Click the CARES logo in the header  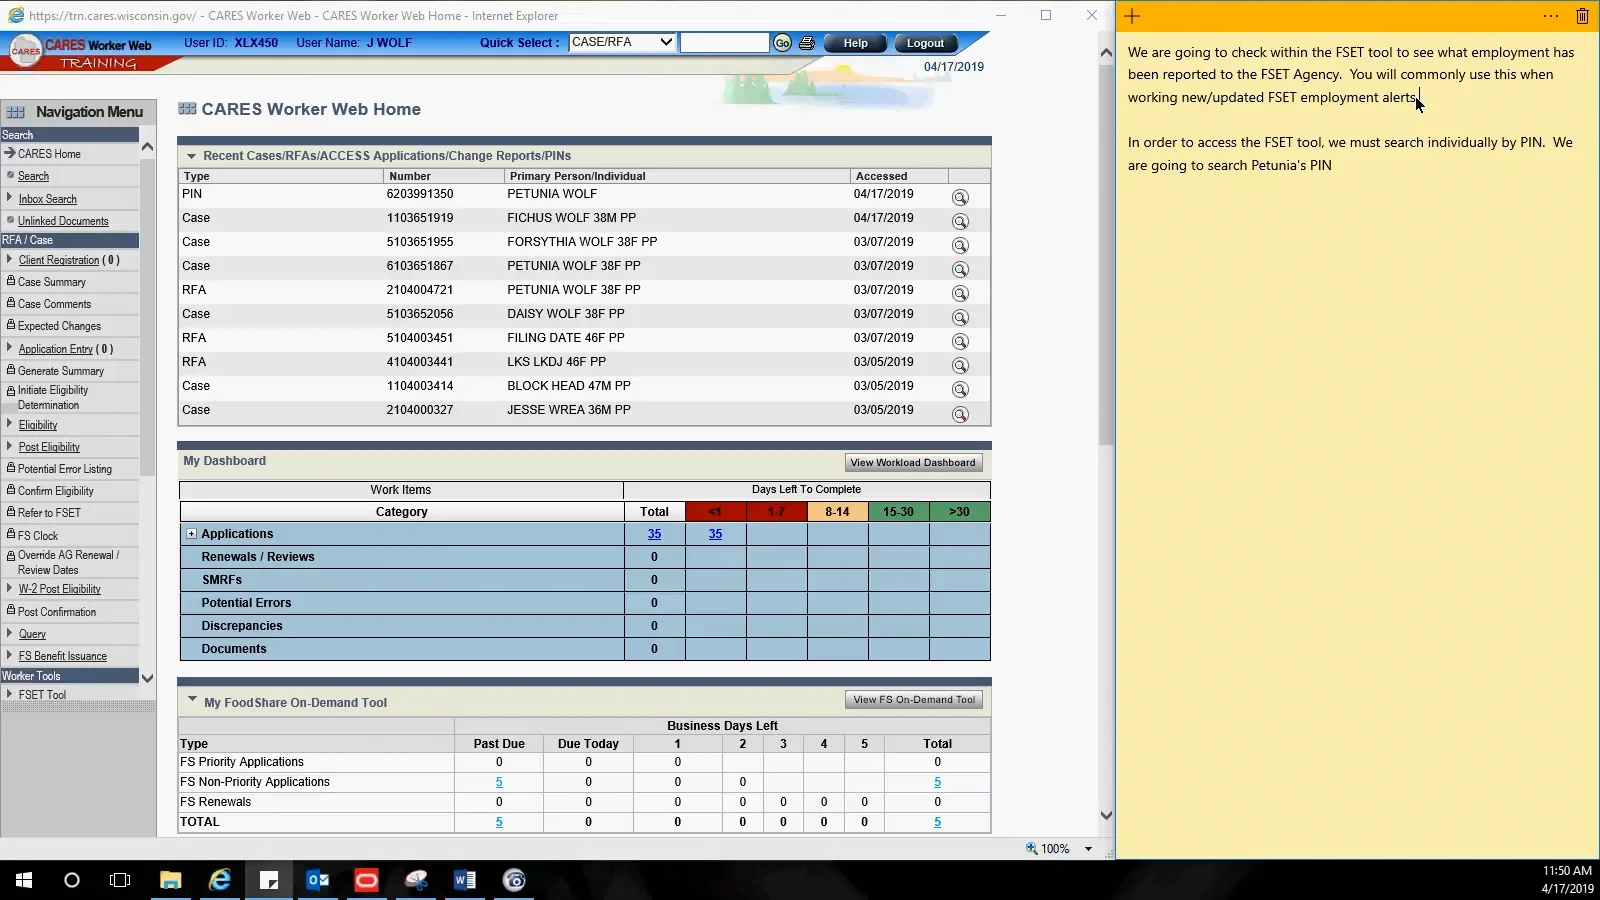point(25,50)
